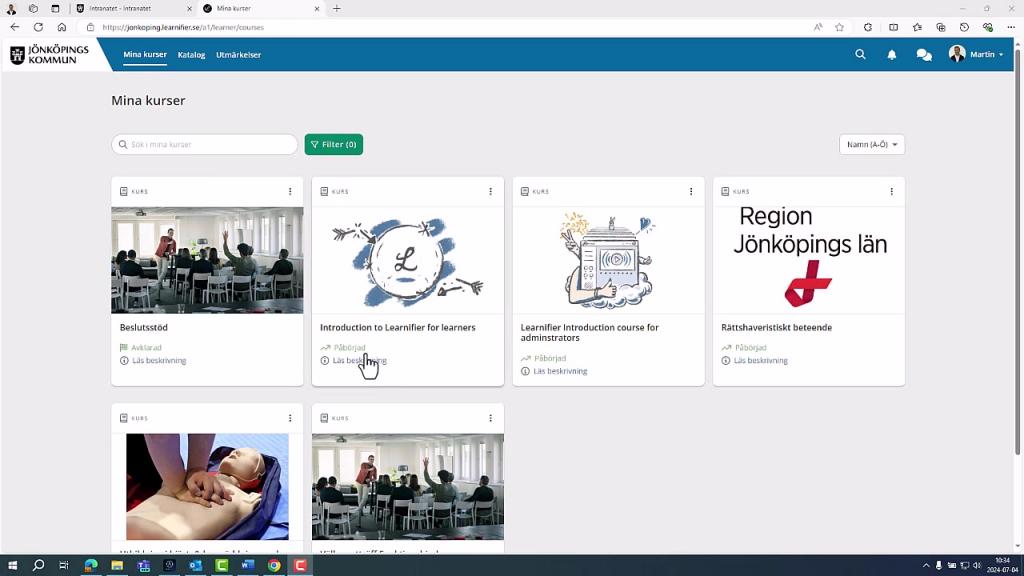This screenshot has height=576, width=1024.
Task: Open the Region Jönköpings län course image
Action: (x=808, y=260)
